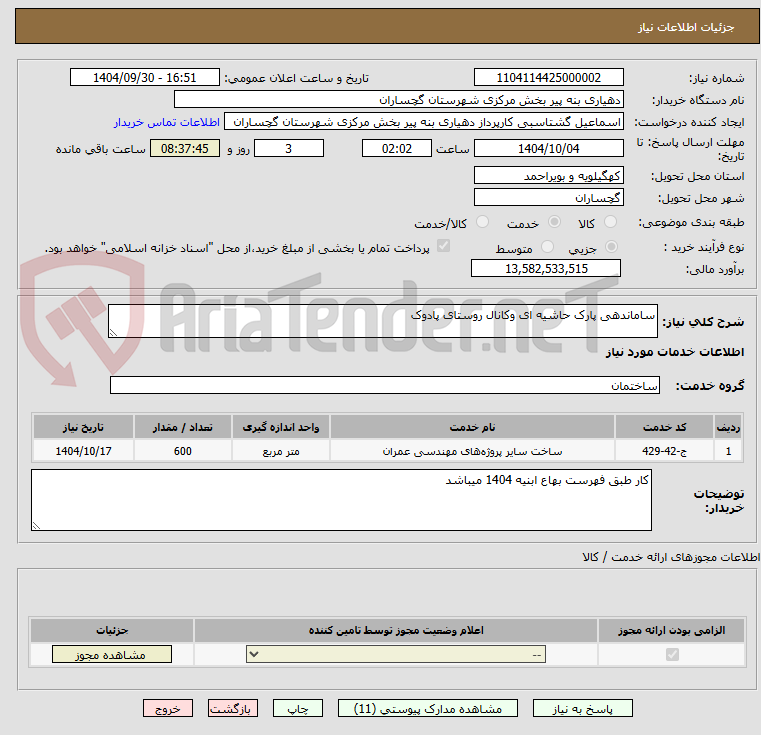Click the شماره نیاز number field
Image resolution: width=761 pixels, height=735 pixels.
[548, 77]
